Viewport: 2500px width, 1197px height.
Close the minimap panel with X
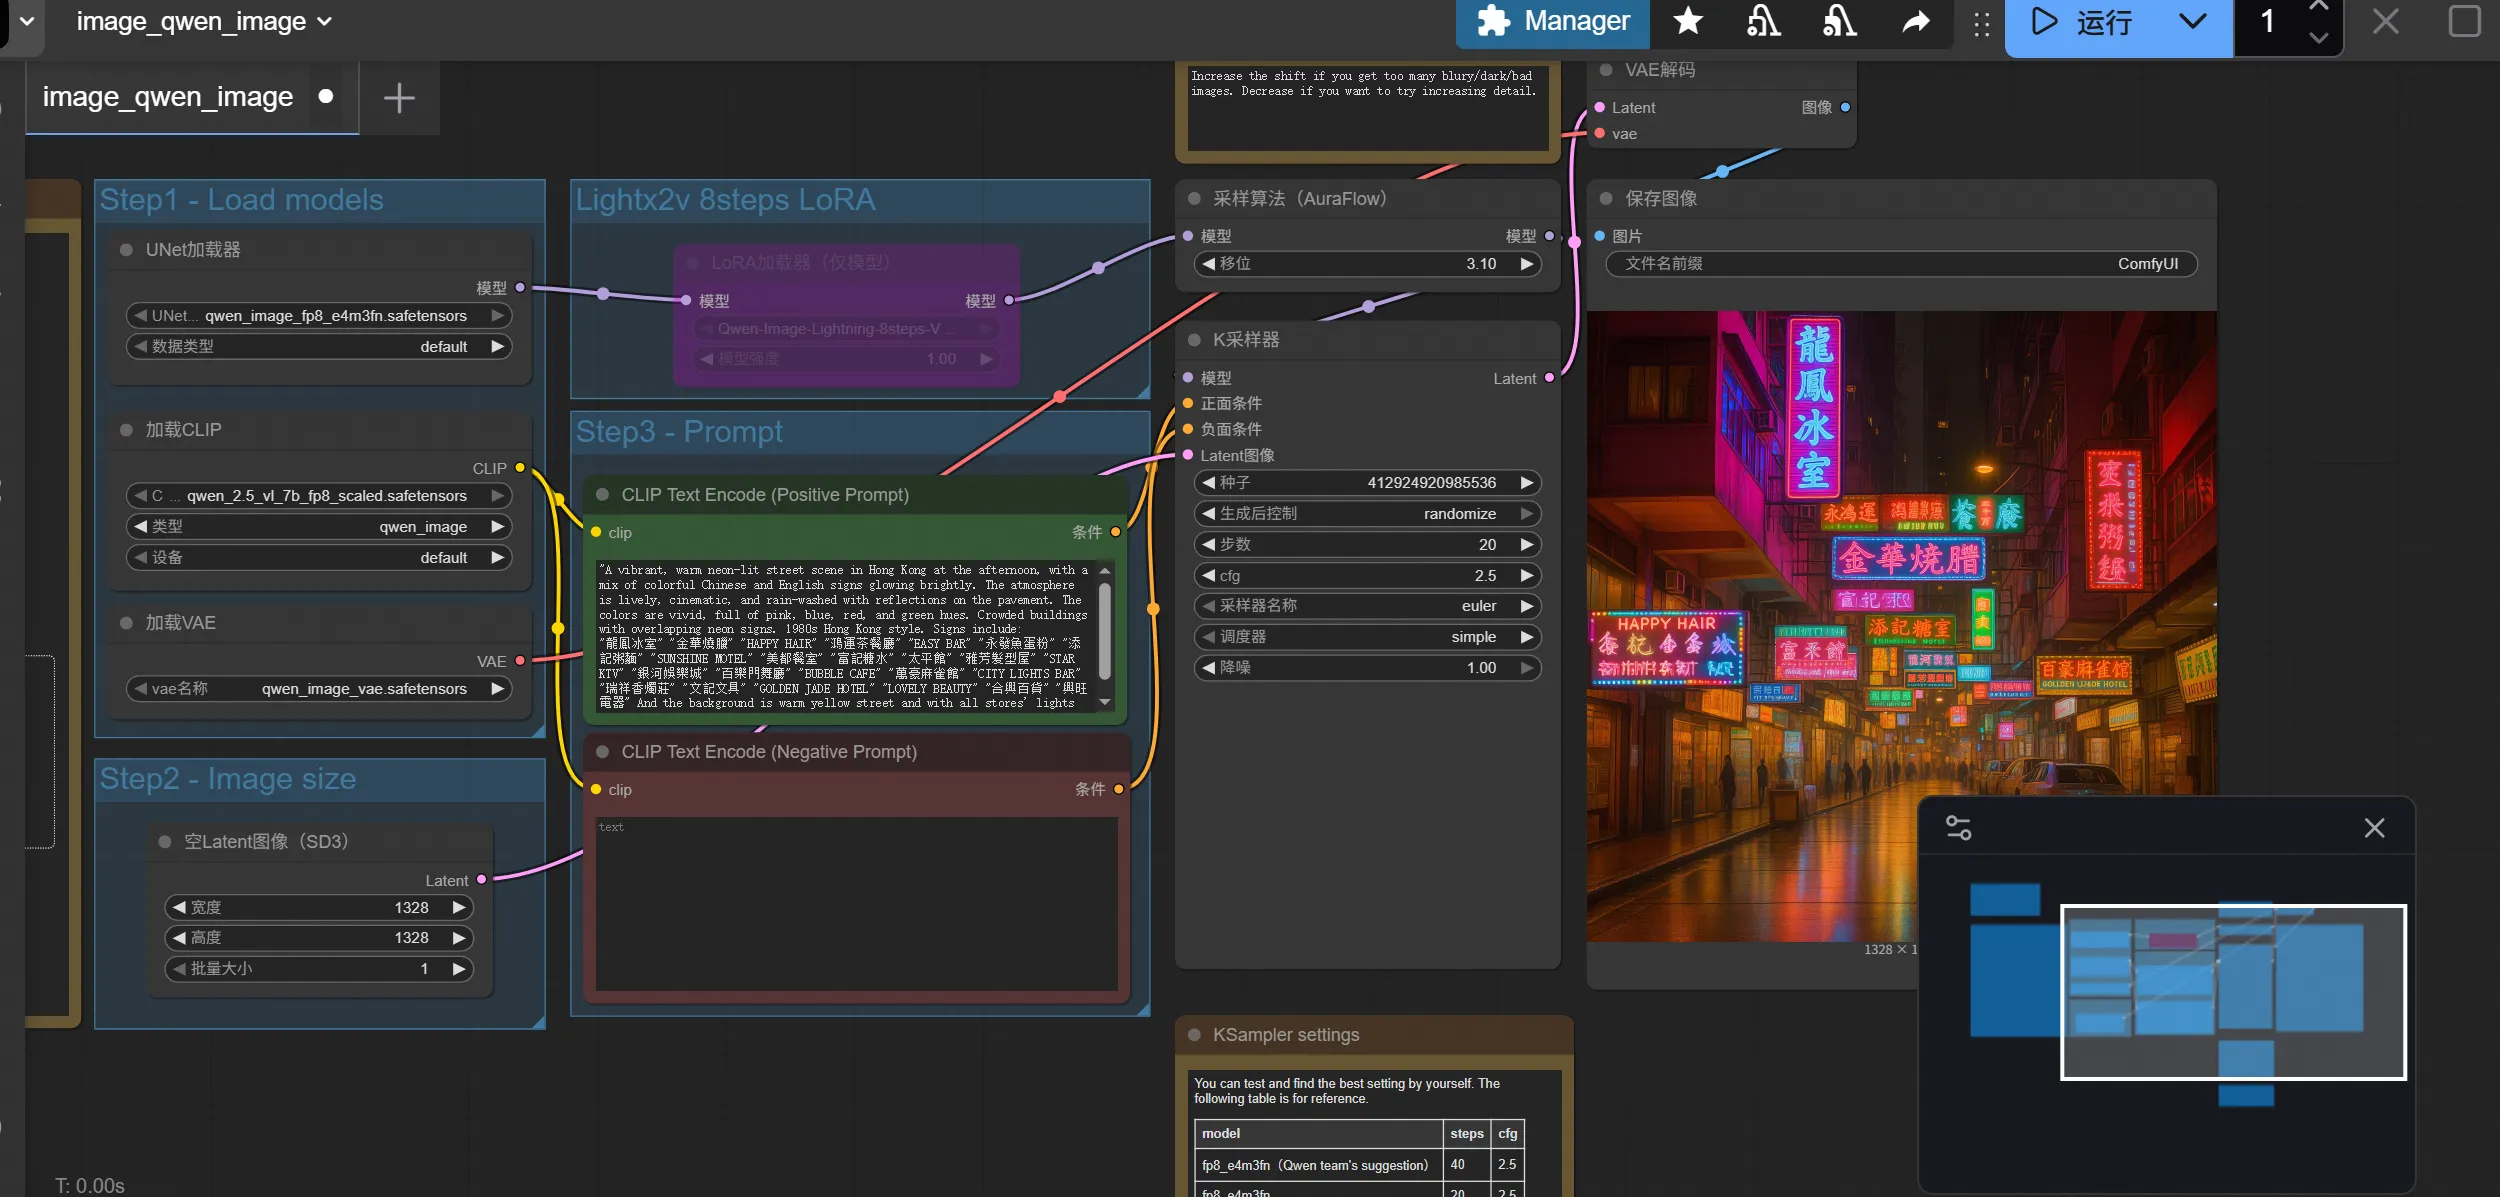(2374, 828)
